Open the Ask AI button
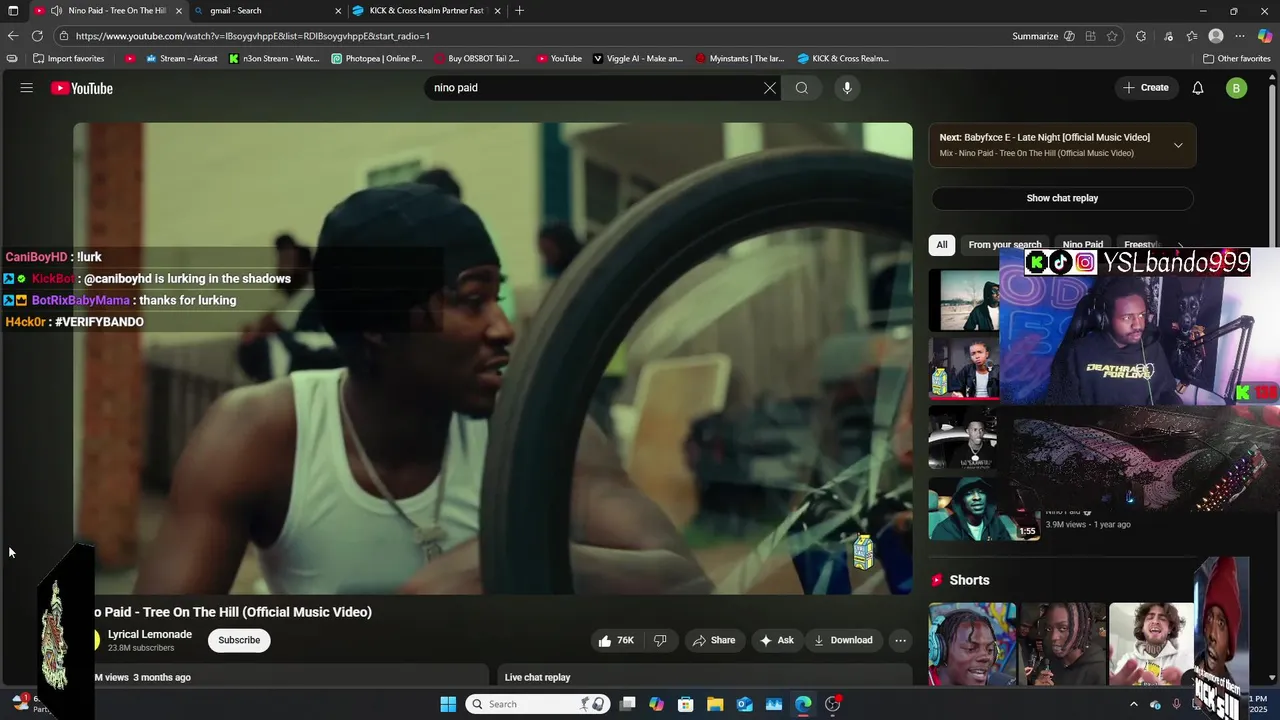Viewport: 1280px width, 720px height. tap(777, 640)
